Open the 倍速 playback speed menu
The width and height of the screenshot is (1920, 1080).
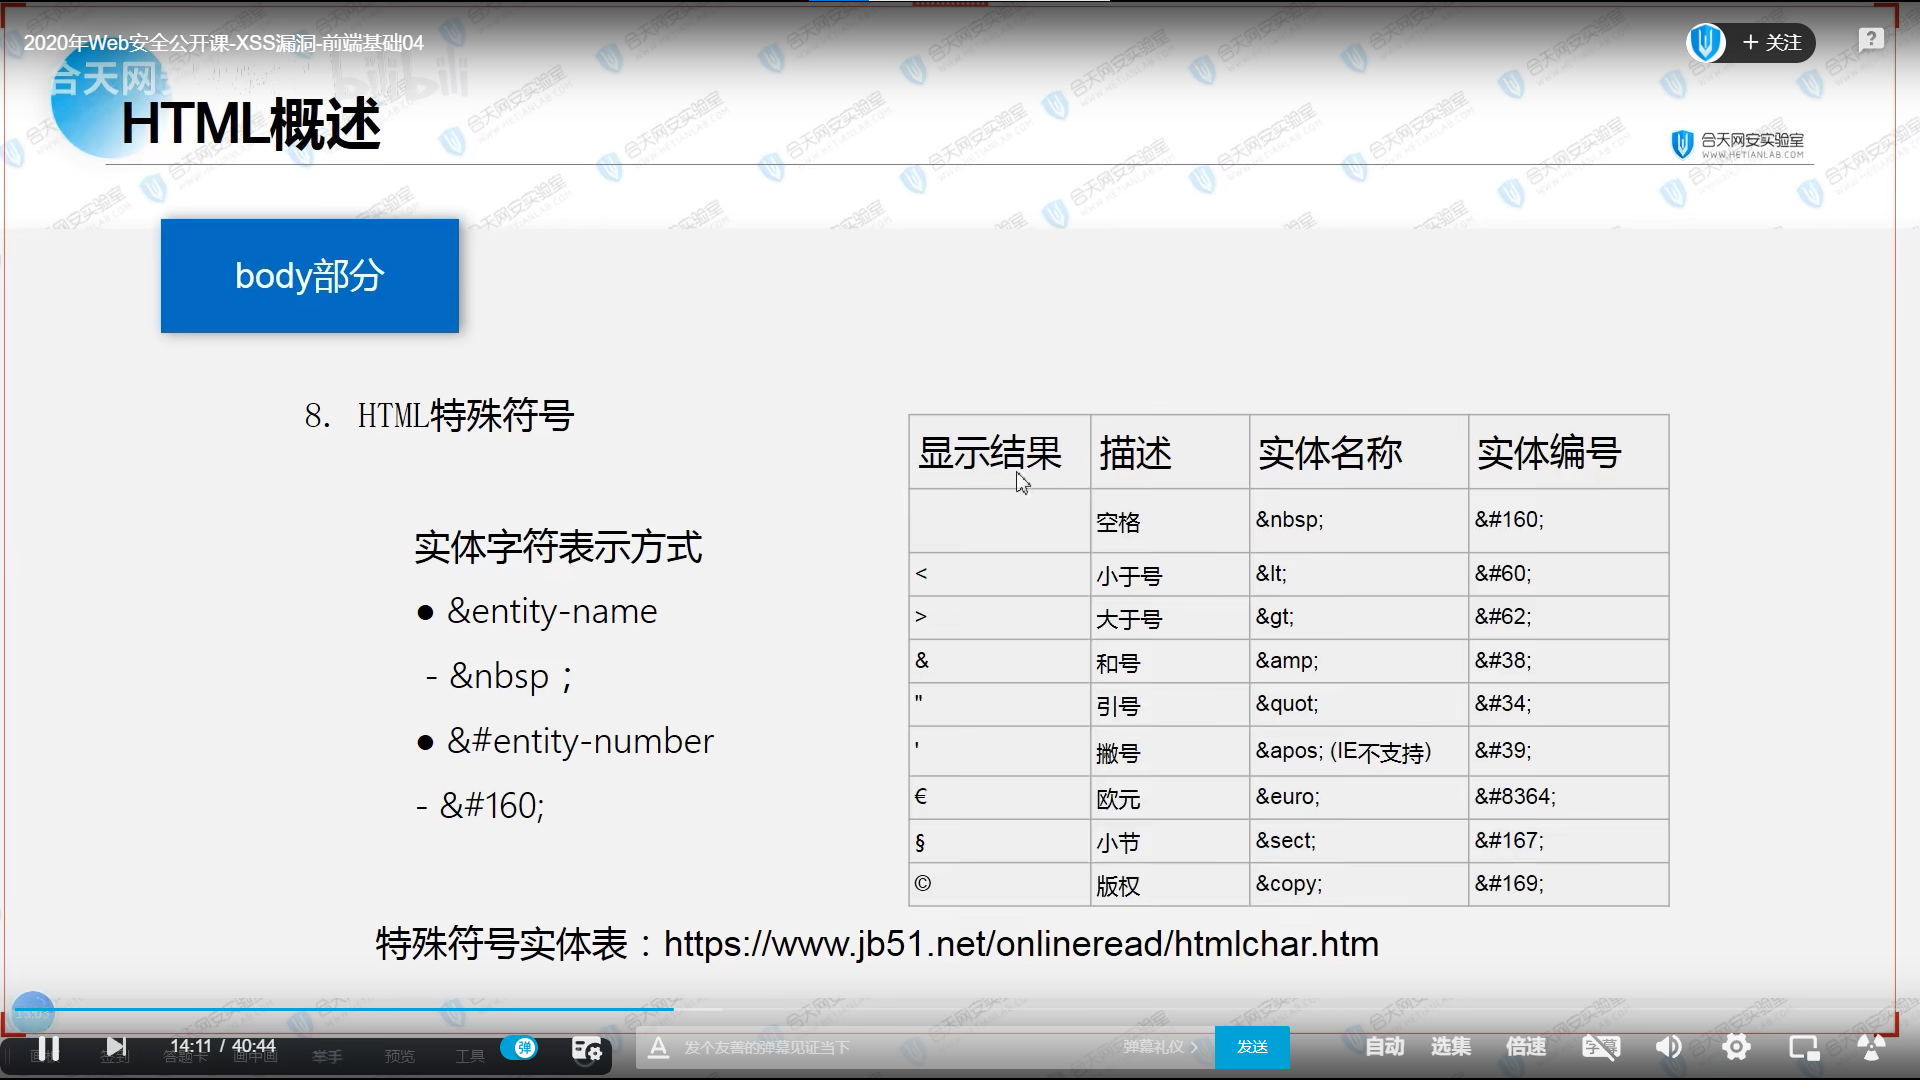point(1525,1047)
